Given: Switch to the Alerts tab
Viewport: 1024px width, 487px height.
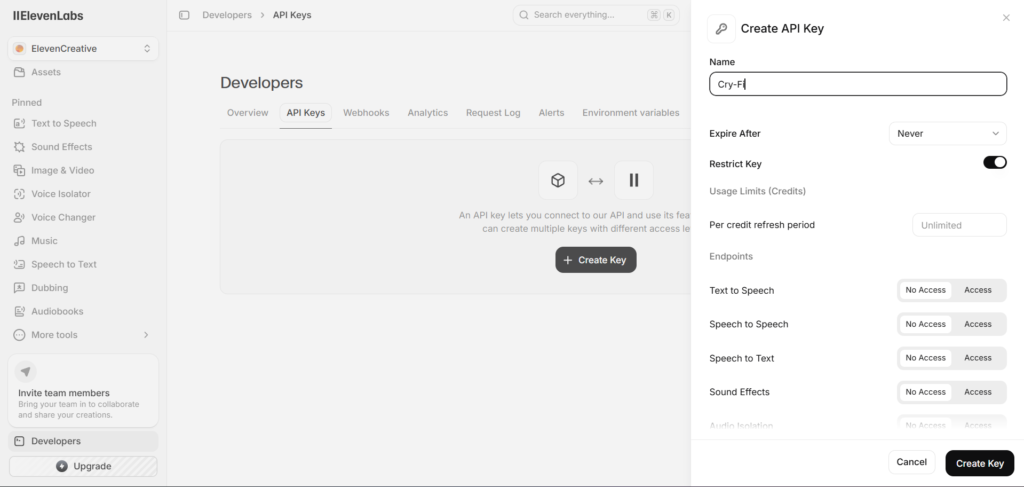Looking at the screenshot, I should (x=551, y=113).
